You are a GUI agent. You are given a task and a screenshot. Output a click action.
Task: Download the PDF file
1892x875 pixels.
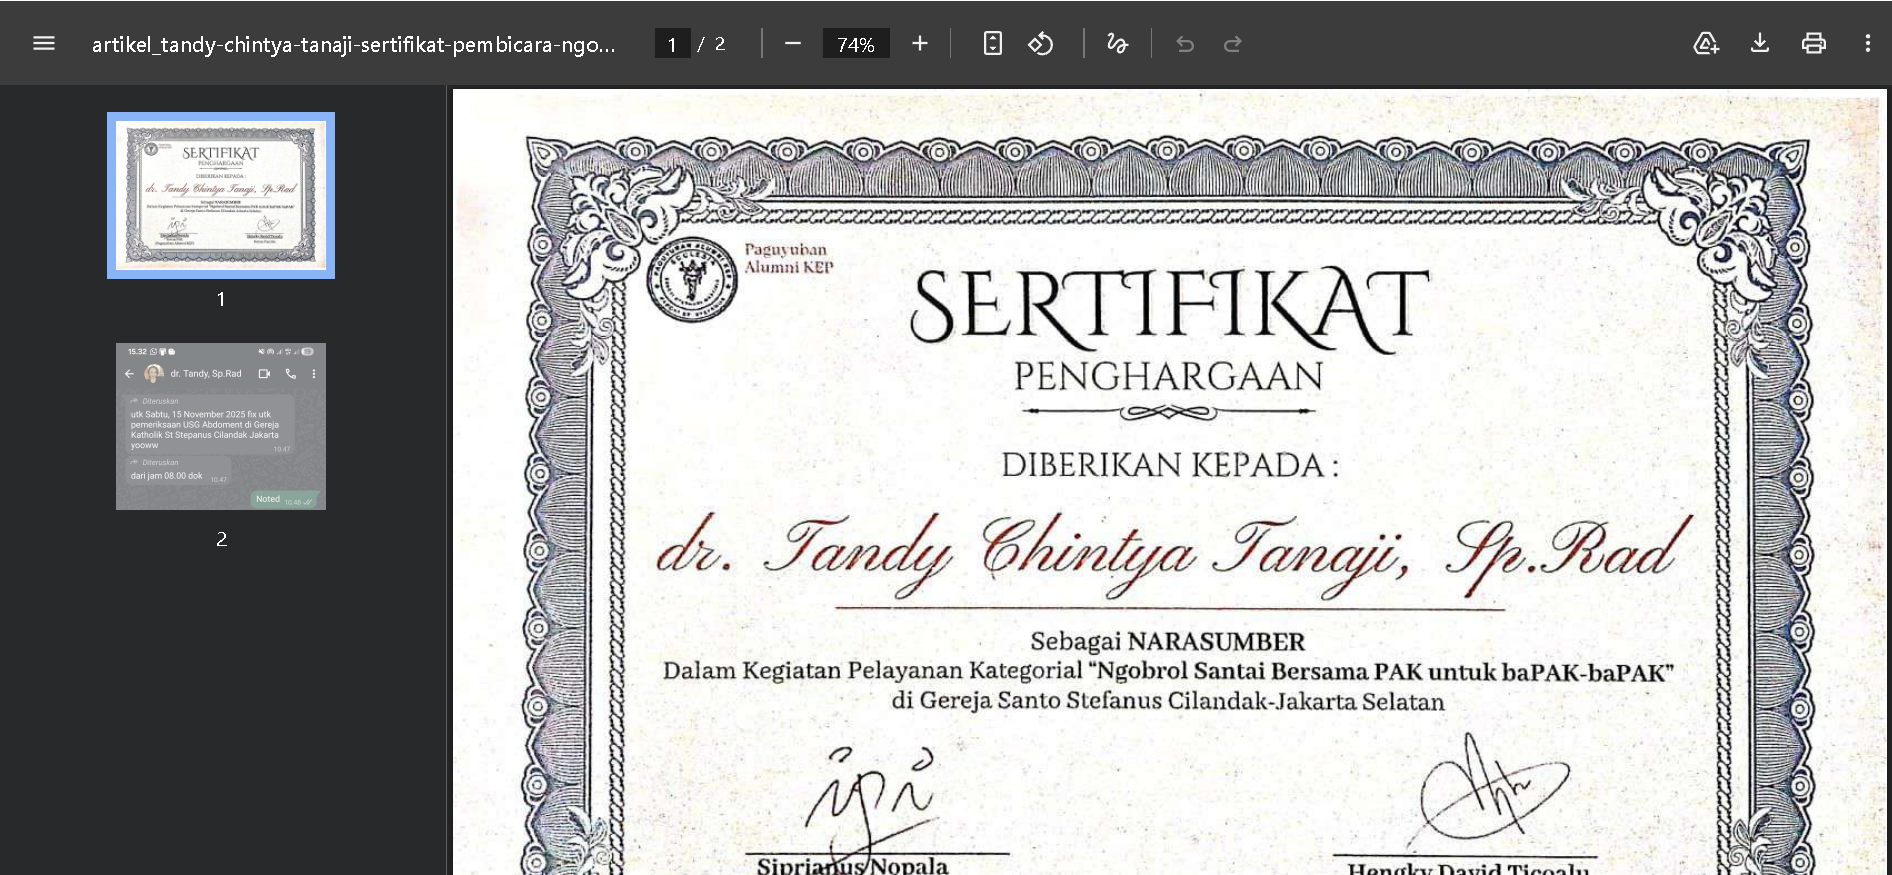tap(1760, 43)
